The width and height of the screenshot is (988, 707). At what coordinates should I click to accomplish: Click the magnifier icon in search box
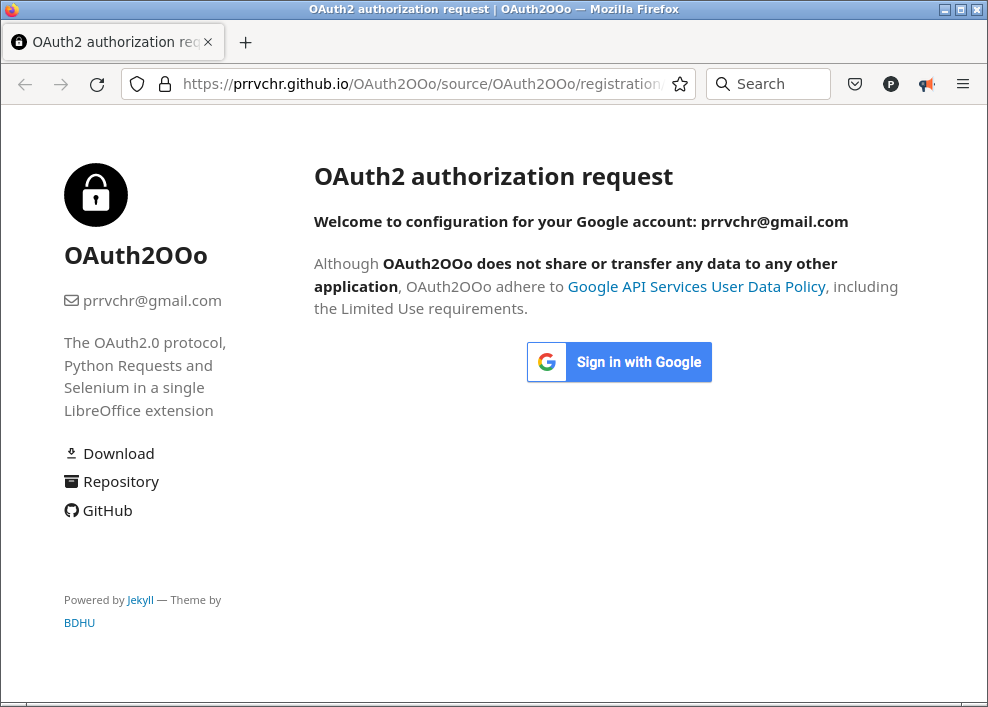pos(723,84)
